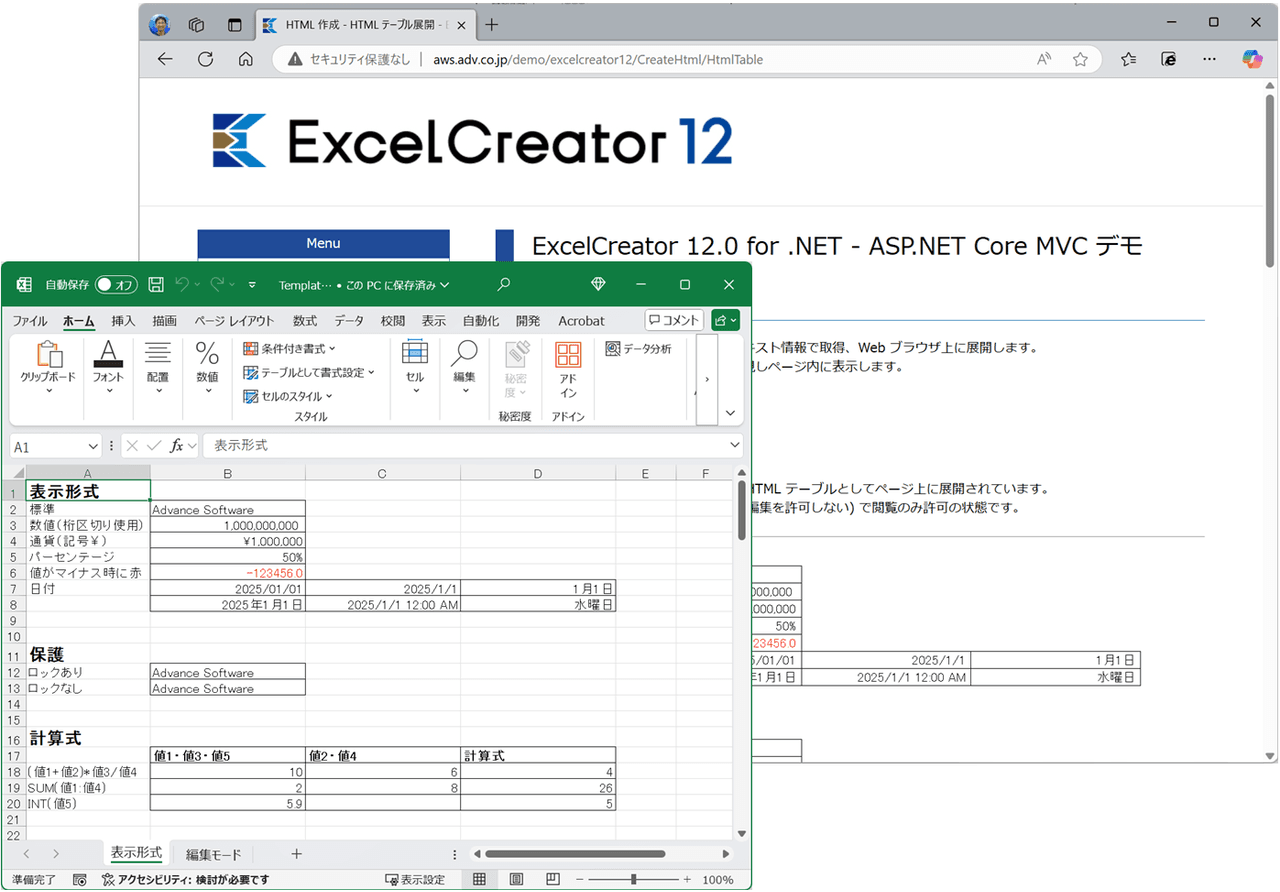Viewport: 1280px width, 892px height.
Task: Select the 表示形式 sheet tab
Action: [x=136, y=853]
